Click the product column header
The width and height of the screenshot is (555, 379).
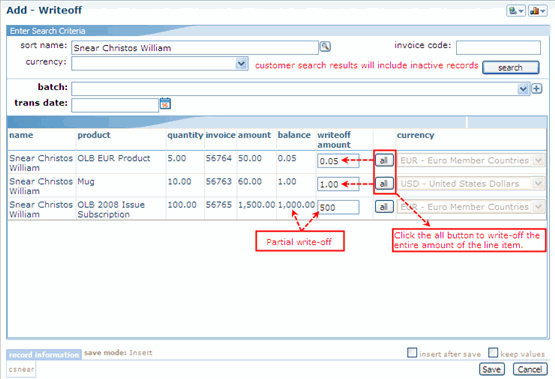(94, 135)
